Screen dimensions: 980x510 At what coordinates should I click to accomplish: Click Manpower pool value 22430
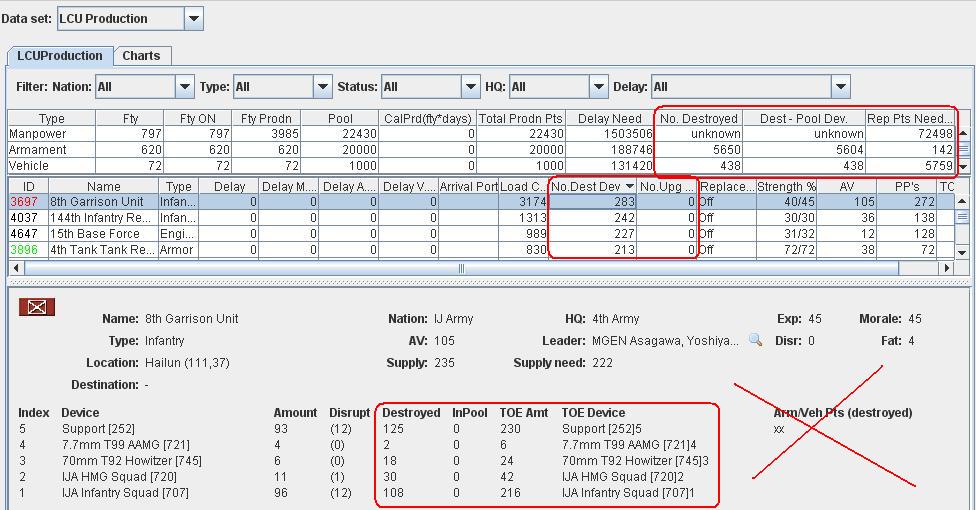click(359, 134)
